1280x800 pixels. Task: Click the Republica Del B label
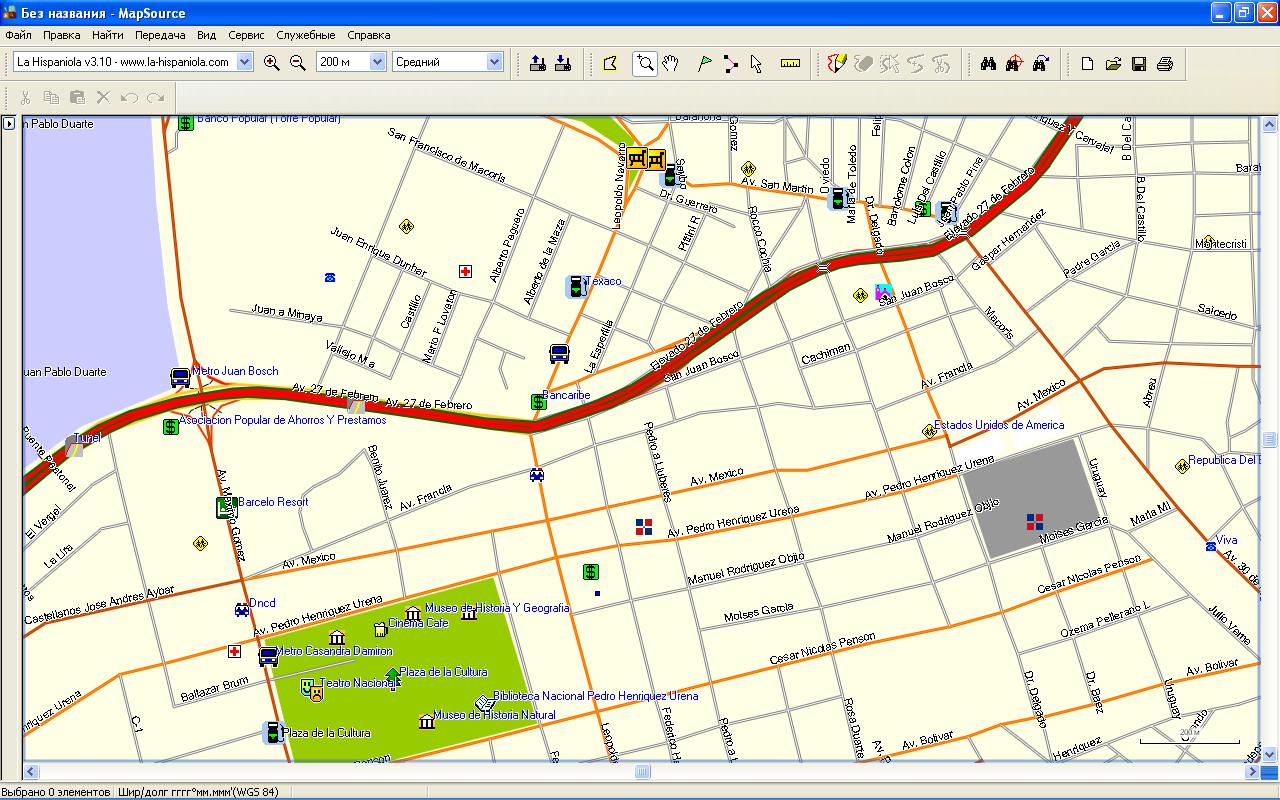tap(1223, 461)
